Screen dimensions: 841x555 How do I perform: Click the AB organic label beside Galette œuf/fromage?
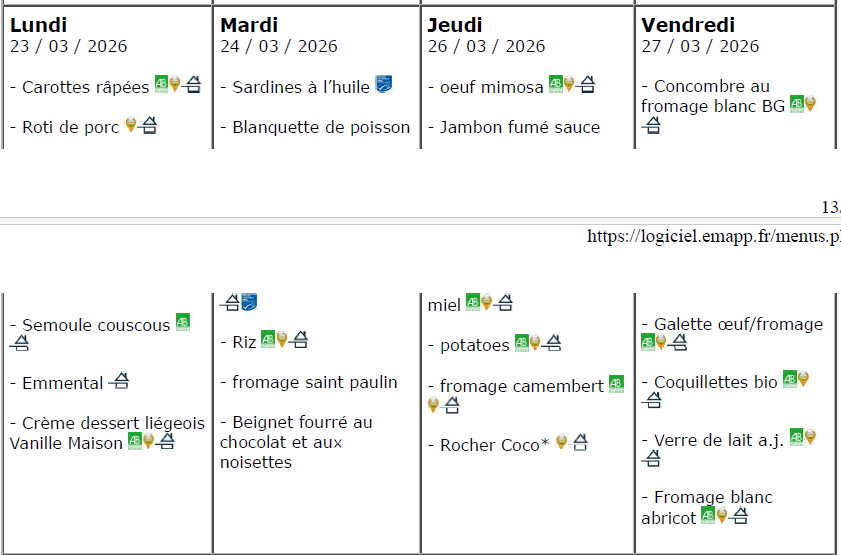647,342
